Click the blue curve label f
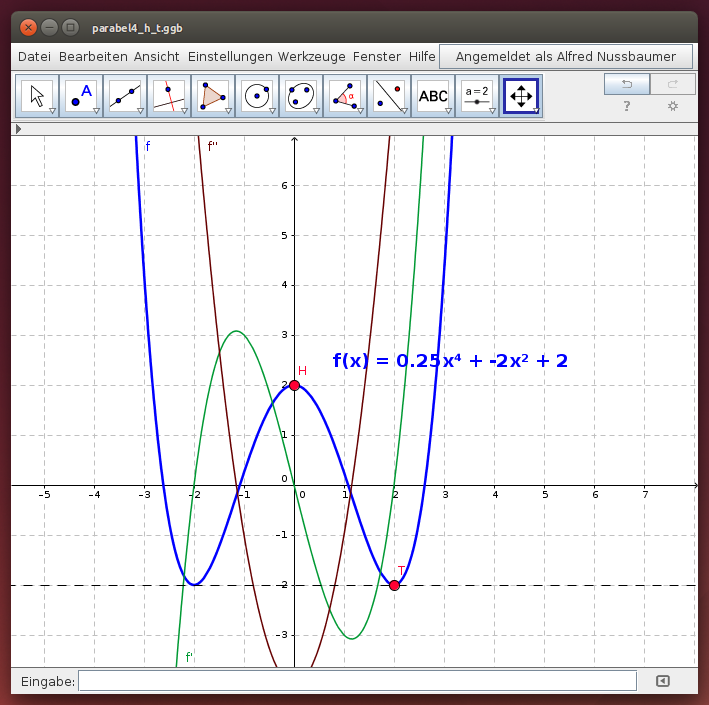 [147, 147]
